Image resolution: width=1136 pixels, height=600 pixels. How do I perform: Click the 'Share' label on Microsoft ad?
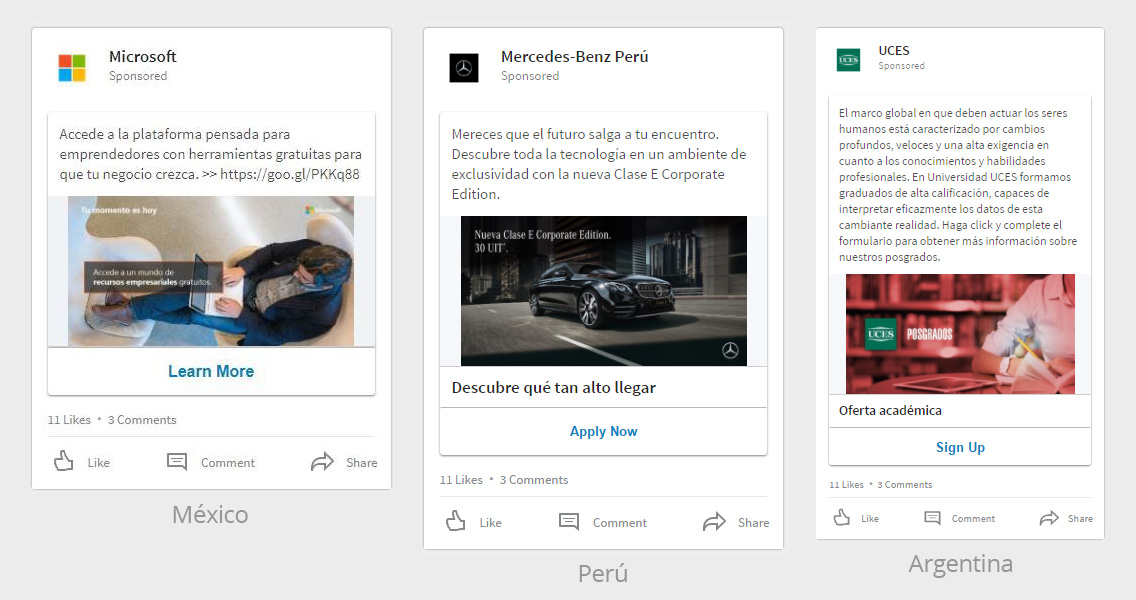pyautogui.click(x=362, y=462)
